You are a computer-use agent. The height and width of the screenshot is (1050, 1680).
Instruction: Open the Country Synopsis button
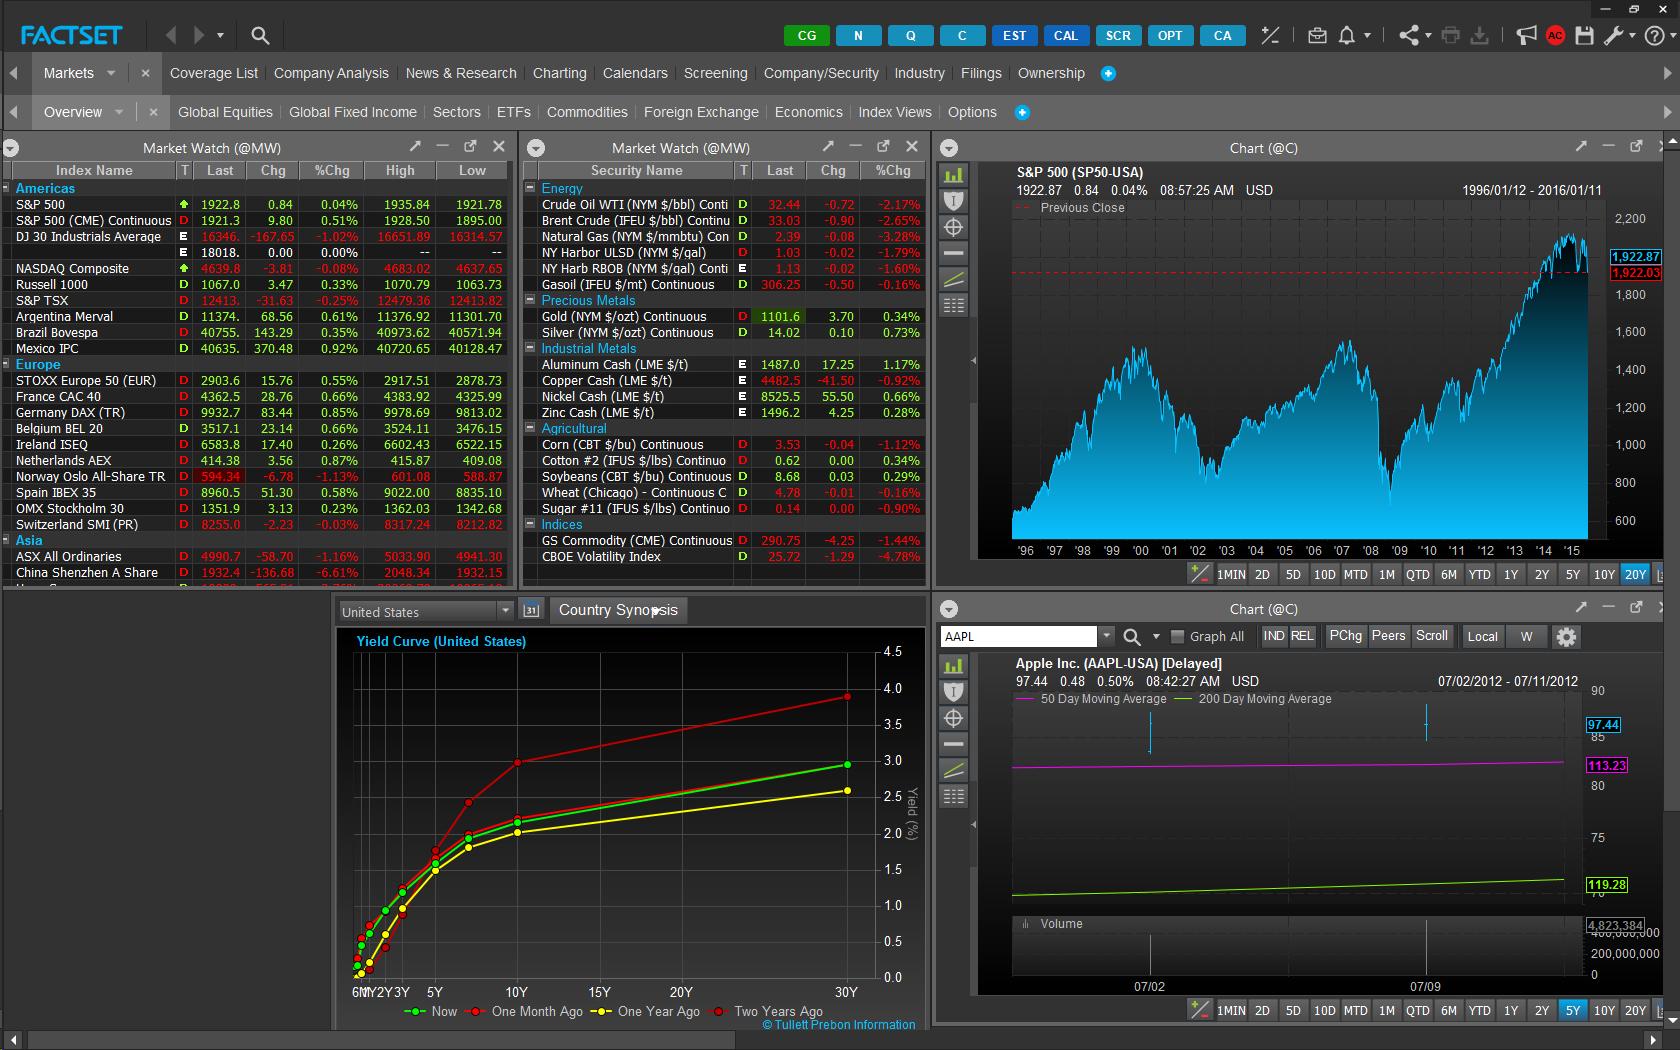click(x=618, y=610)
